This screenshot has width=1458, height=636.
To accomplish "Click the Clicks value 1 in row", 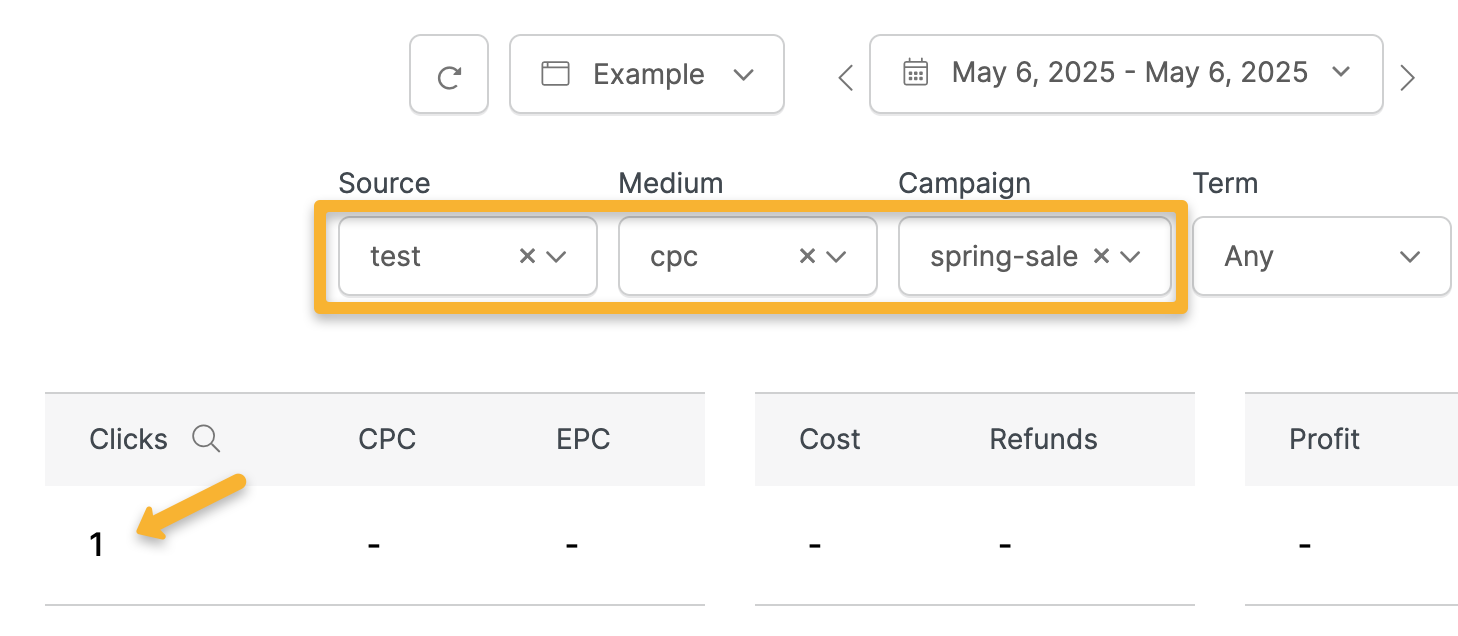I will pyautogui.click(x=97, y=545).
